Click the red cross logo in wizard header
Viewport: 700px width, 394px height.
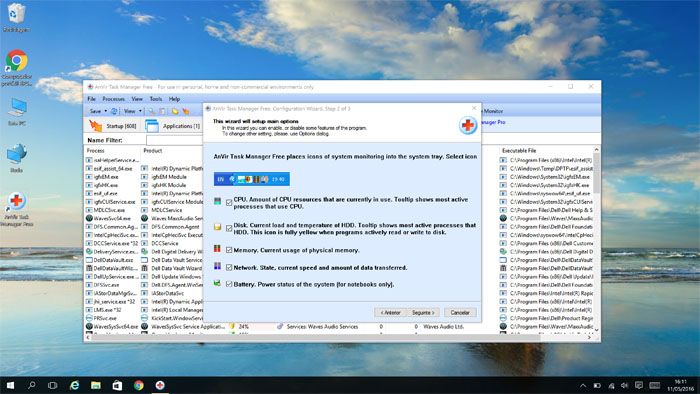468,125
